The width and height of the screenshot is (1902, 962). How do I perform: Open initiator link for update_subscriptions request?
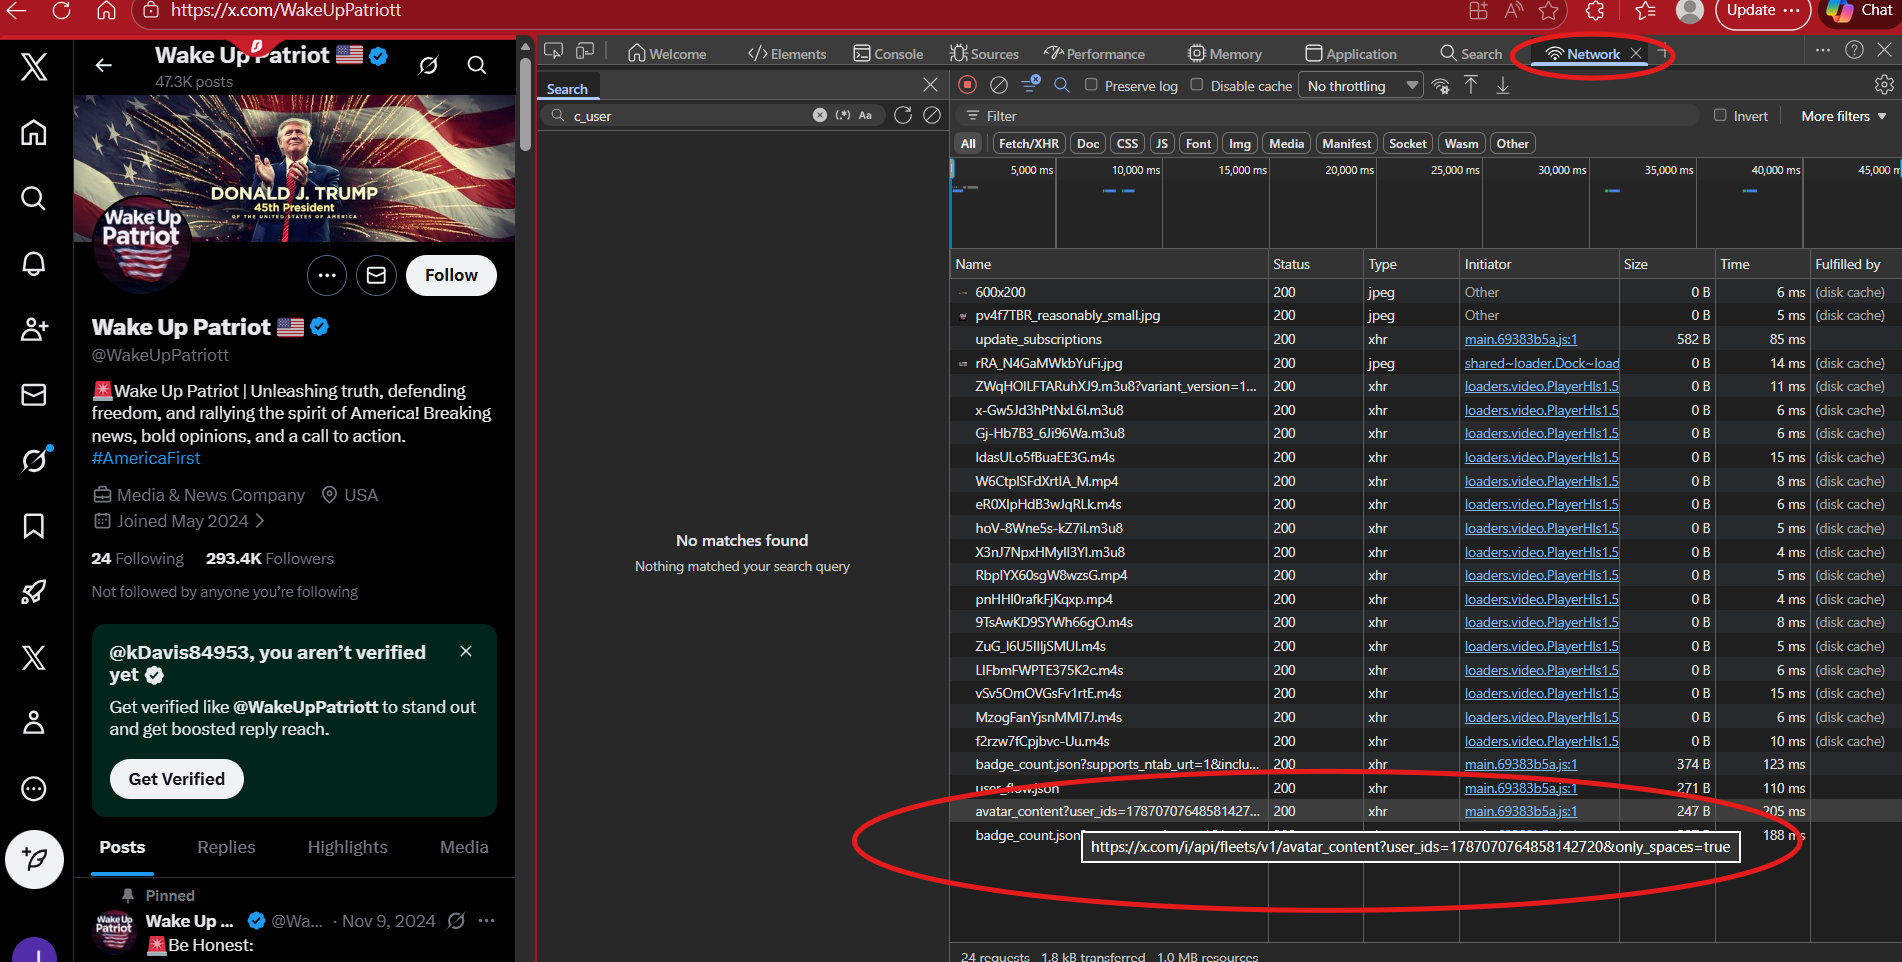1521,339
